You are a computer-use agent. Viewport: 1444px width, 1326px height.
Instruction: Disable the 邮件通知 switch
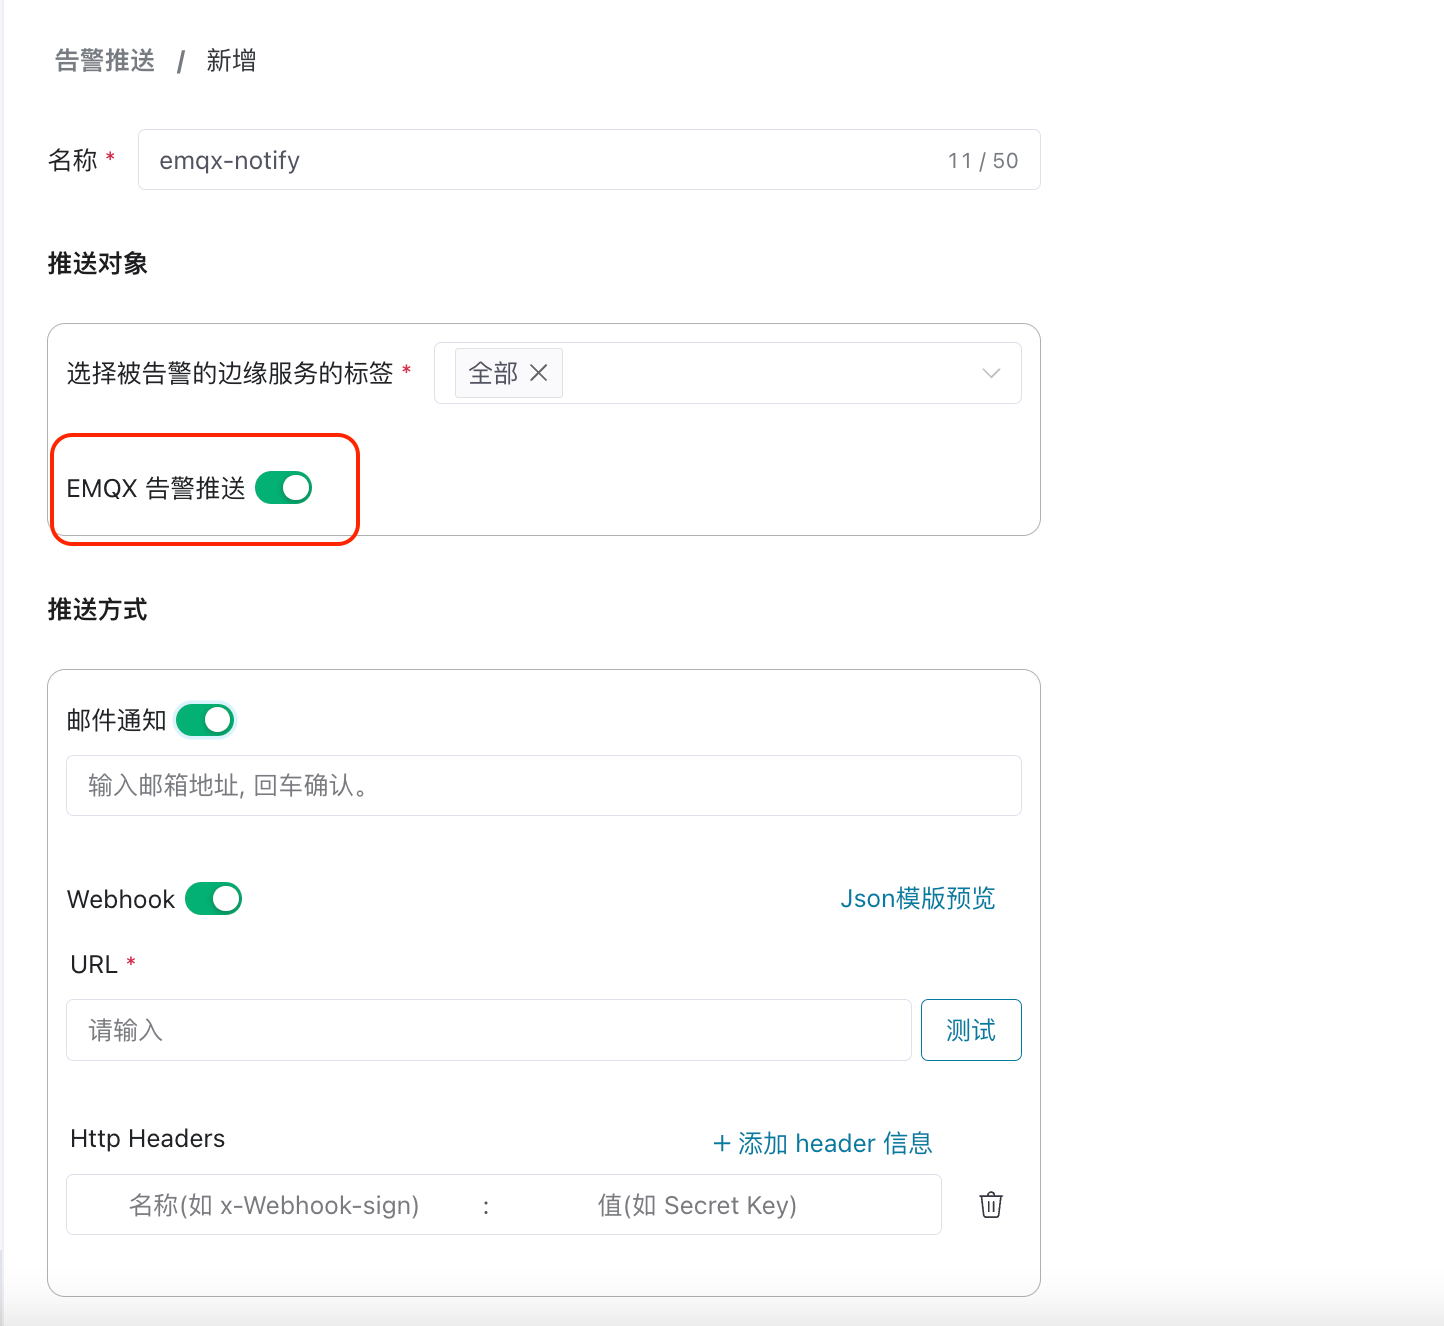(205, 720)
